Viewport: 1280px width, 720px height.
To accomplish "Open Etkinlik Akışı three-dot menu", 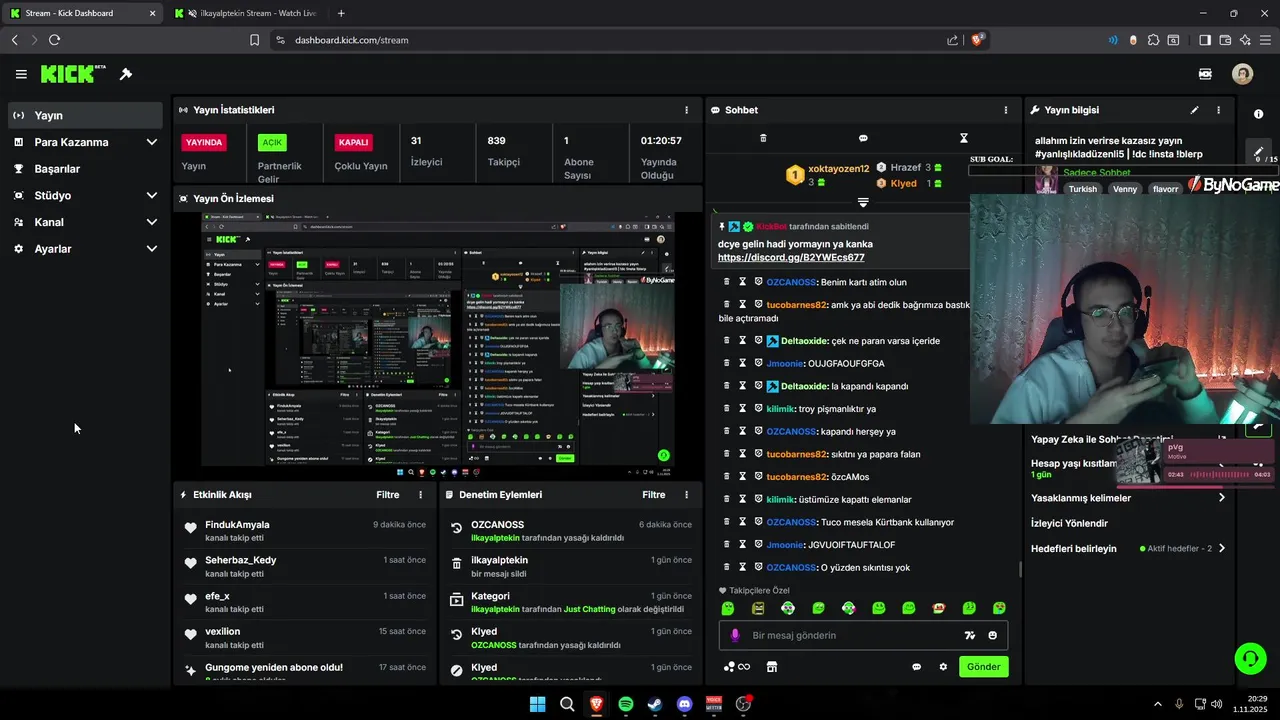I will pos(420,495).
